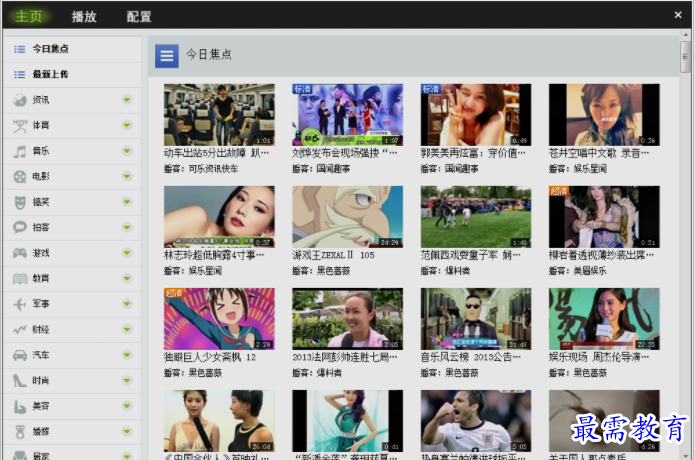Expand the 拍客 category arrow
This screenshot has width=695, height=460.
(x=127, y=227)
